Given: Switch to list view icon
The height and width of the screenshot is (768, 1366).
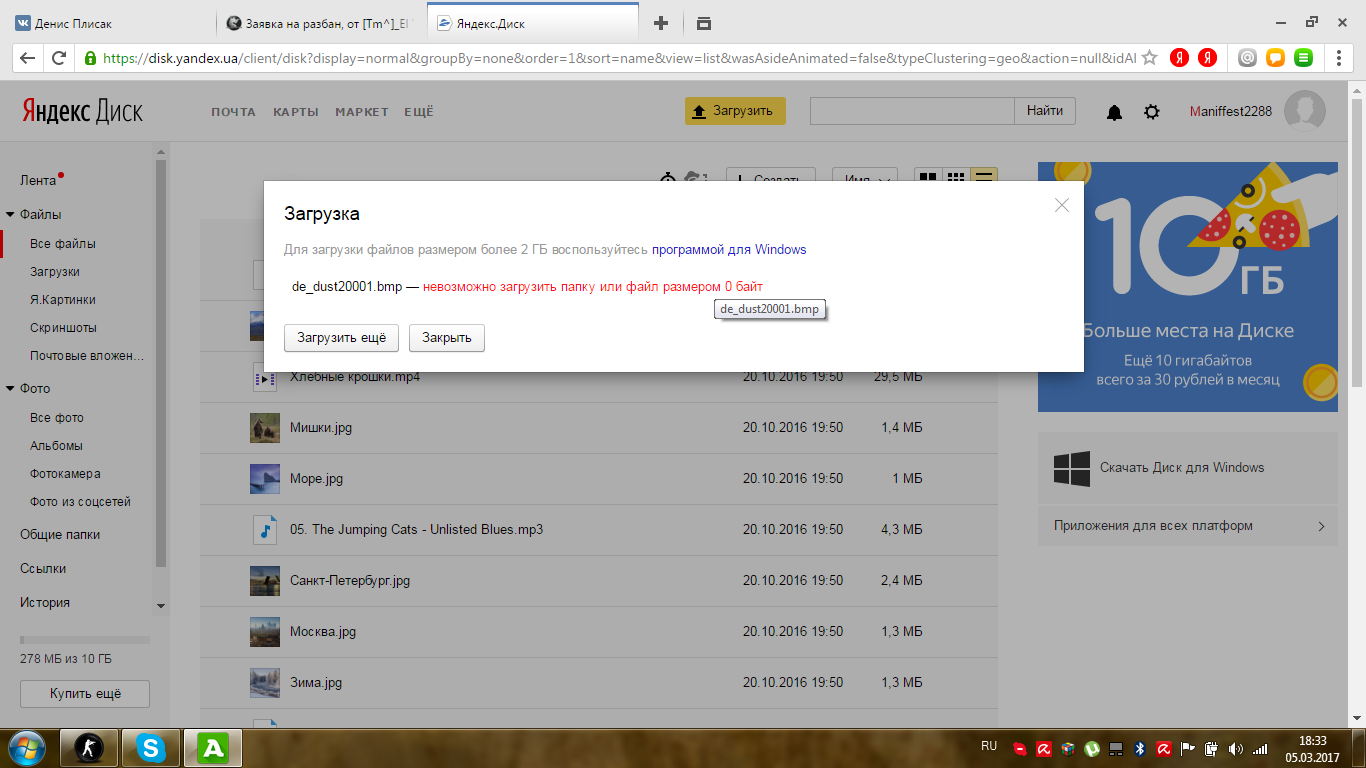Looking at the screenshot, I should point(985,179).
